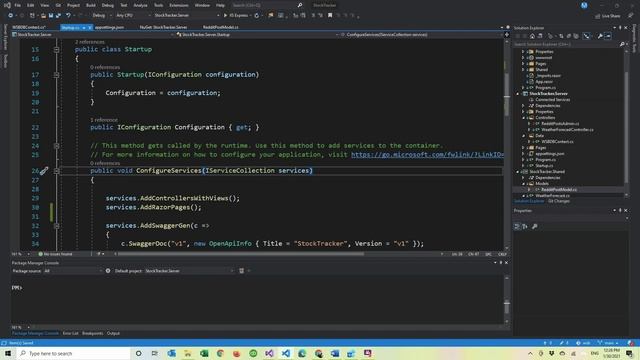
Task: Click the Solution Explorer Properties wrench icon
Action: click(x=600, y=36)
